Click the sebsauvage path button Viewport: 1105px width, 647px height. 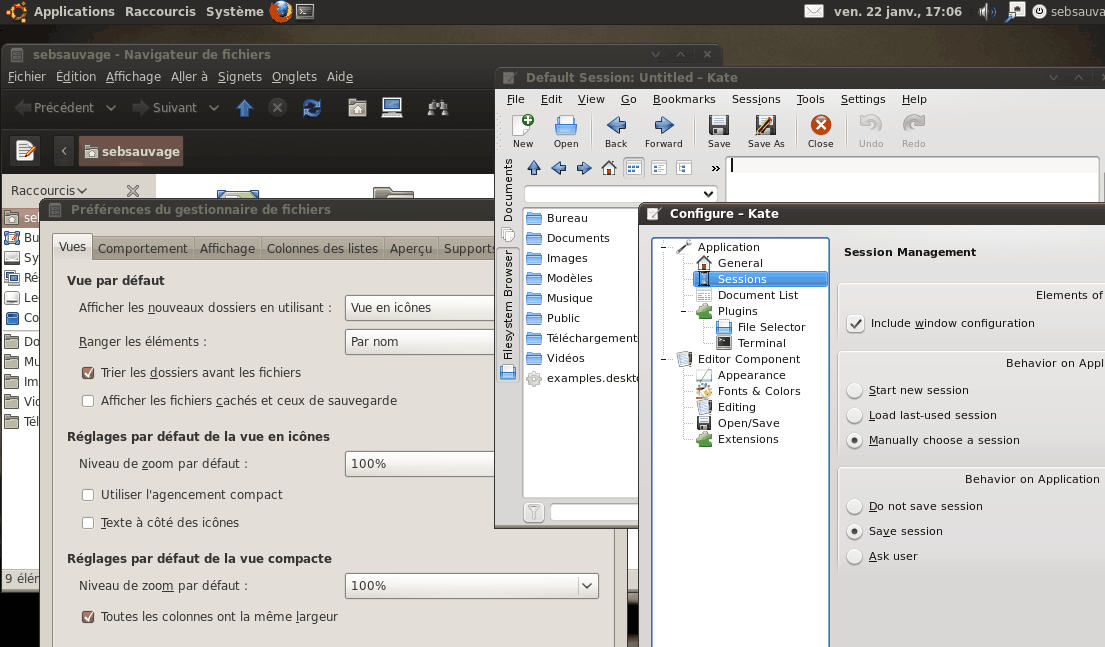click(x=131, y=151)
